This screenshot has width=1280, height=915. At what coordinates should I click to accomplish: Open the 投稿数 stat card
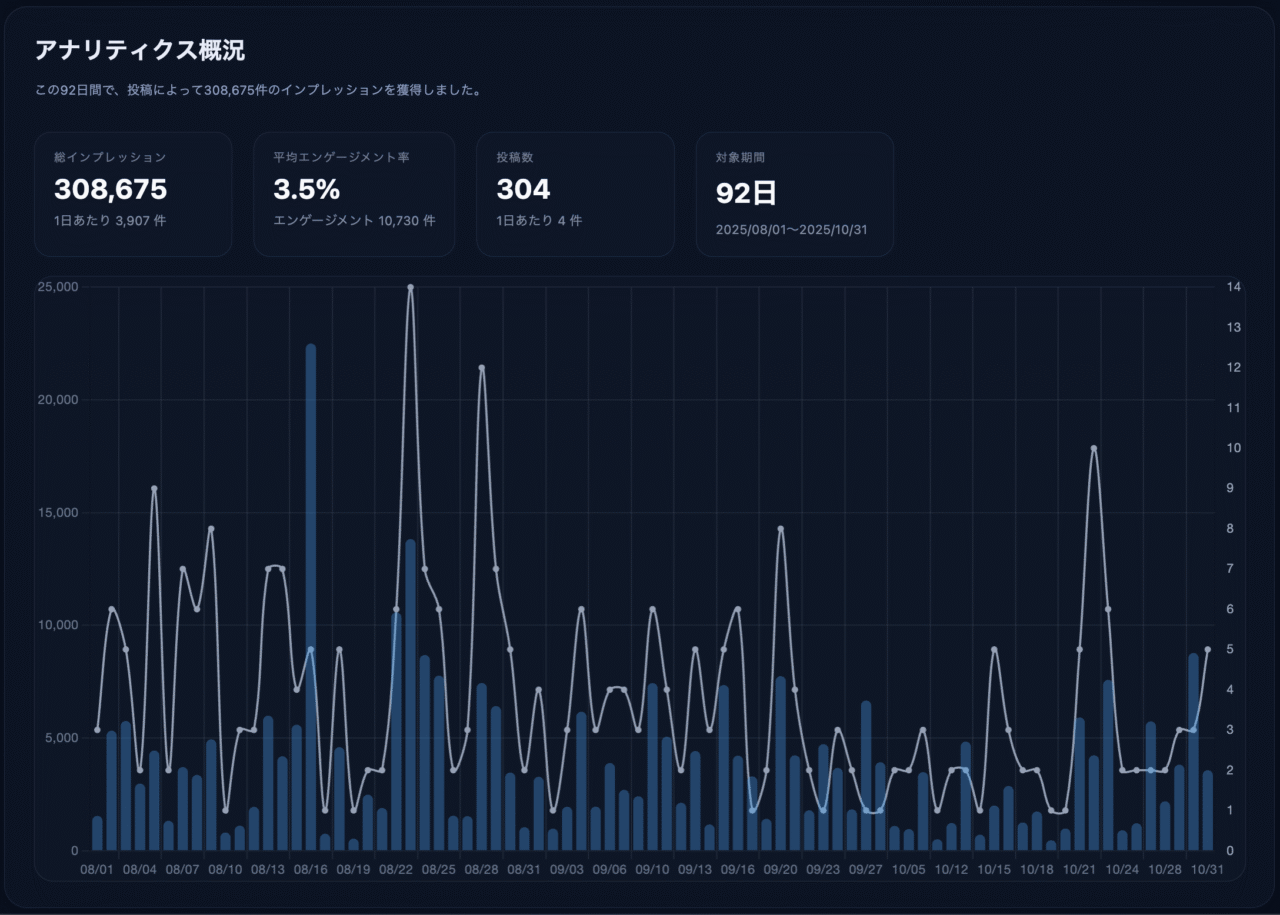(x=575, y=194)
